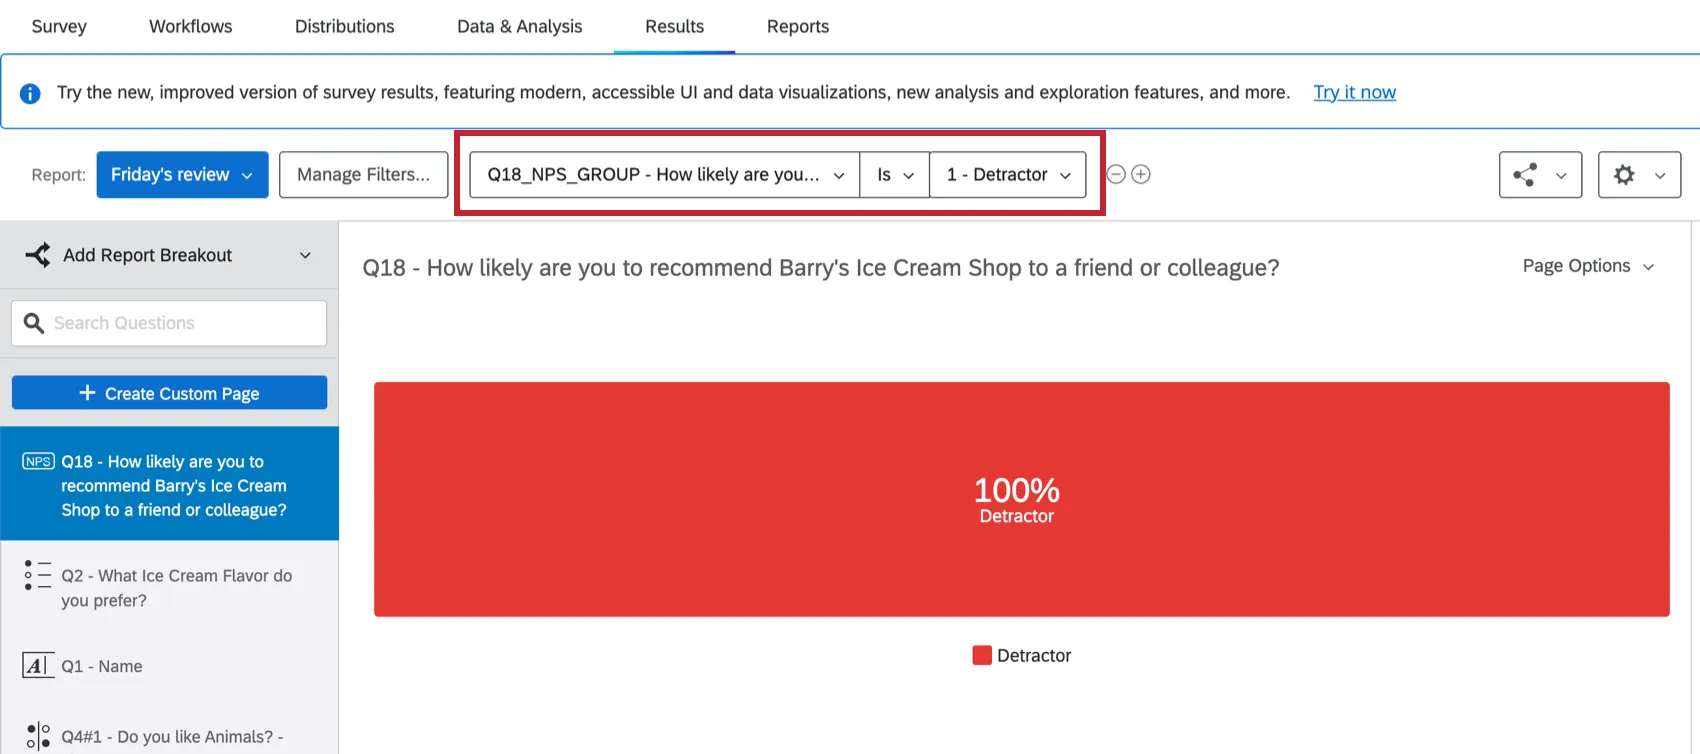1700x754 pixels.
Task: Click the multiple choice icon next to Q2
Action: pyautogui.click(x=37, y=575)
